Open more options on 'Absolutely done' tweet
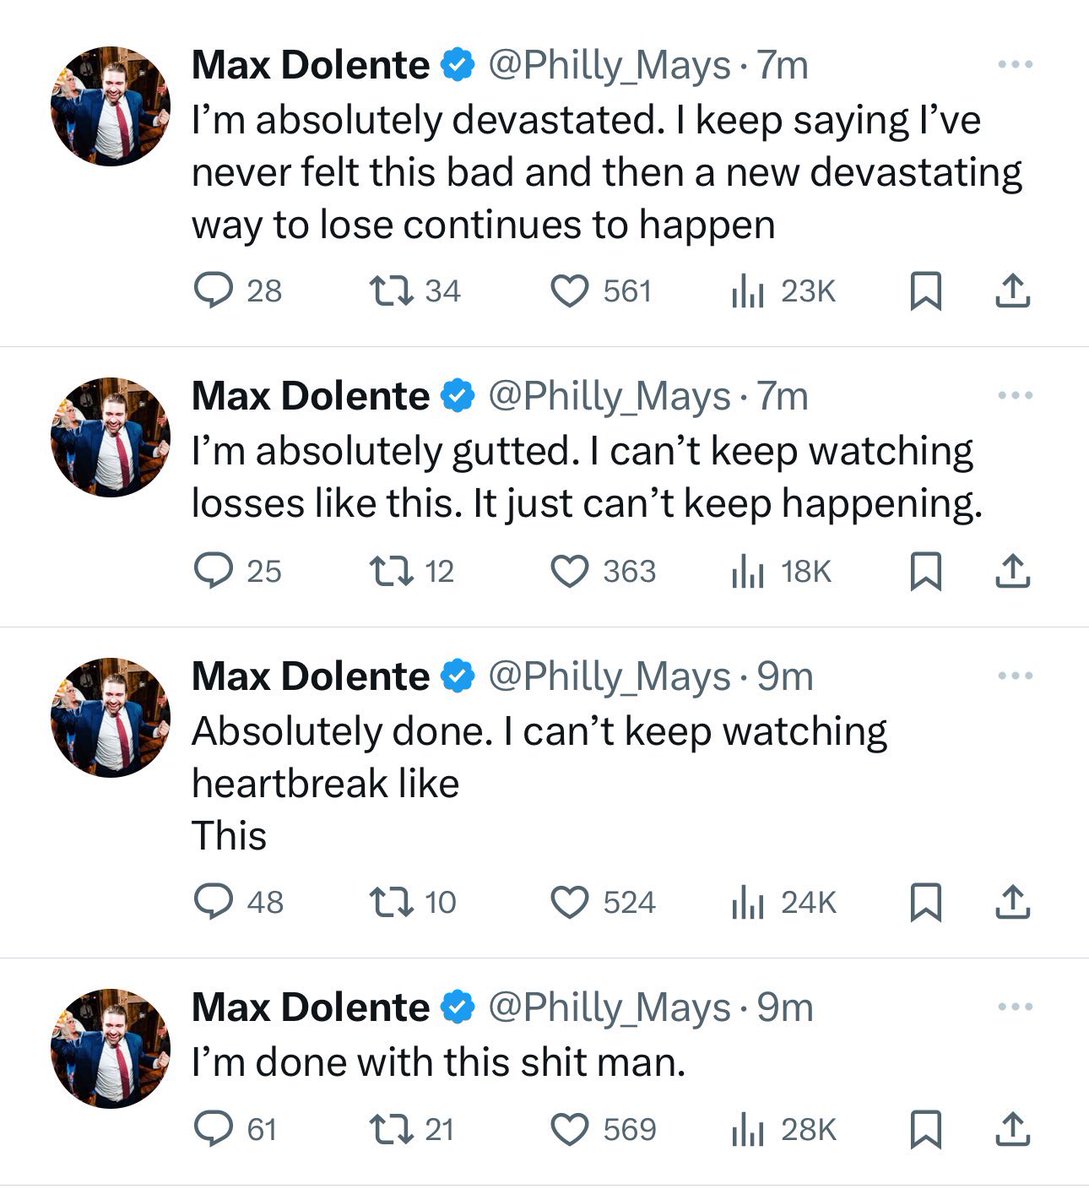The image size is (1089, 1200). coord(1015,676)
